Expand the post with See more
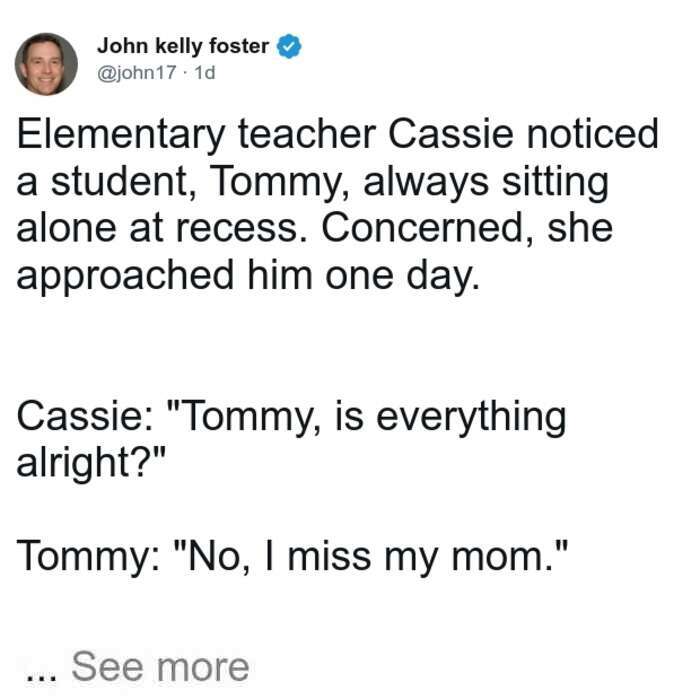Viewport: 700px width, 700px height. pos(160,667)
